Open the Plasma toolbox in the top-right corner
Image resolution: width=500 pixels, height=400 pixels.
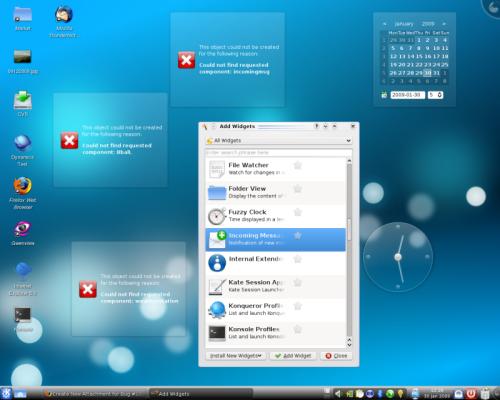point(493,7)
